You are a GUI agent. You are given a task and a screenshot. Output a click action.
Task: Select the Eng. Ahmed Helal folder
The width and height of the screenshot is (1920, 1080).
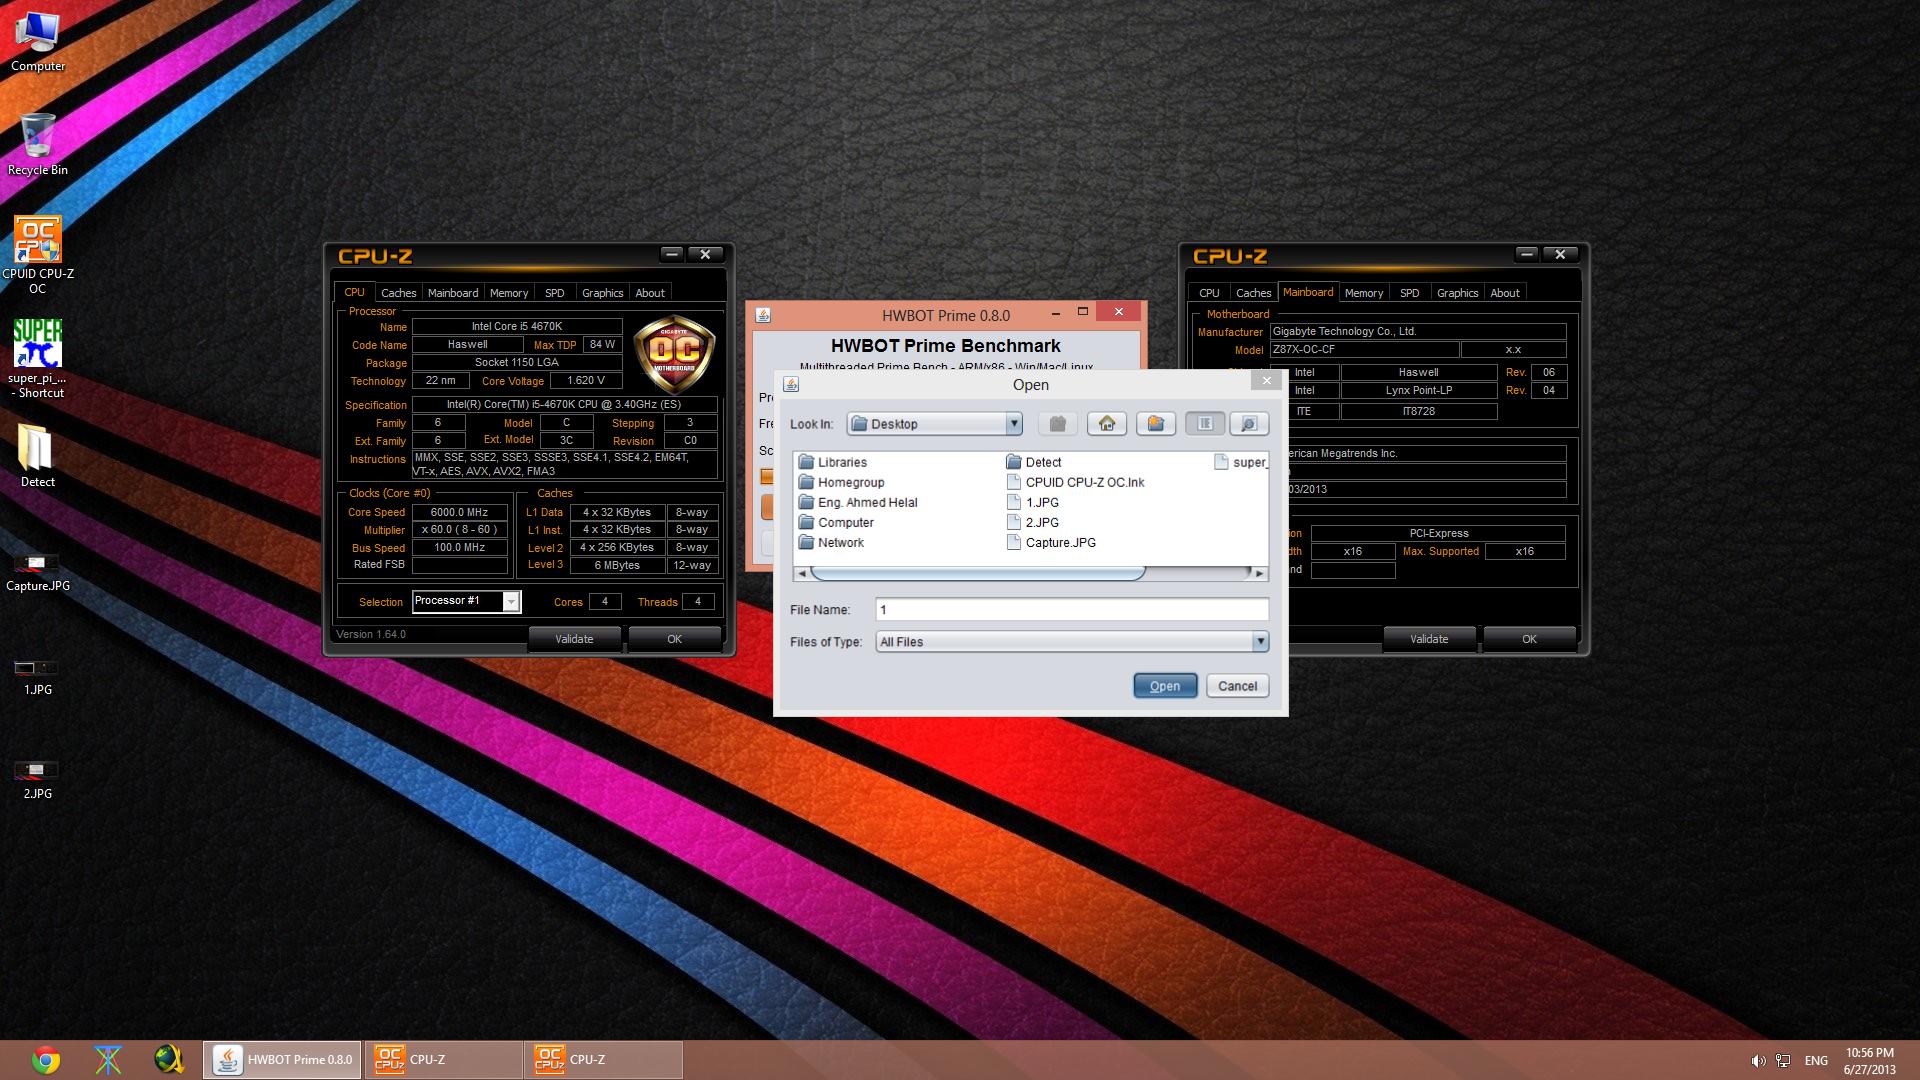[x=858, y=502]
